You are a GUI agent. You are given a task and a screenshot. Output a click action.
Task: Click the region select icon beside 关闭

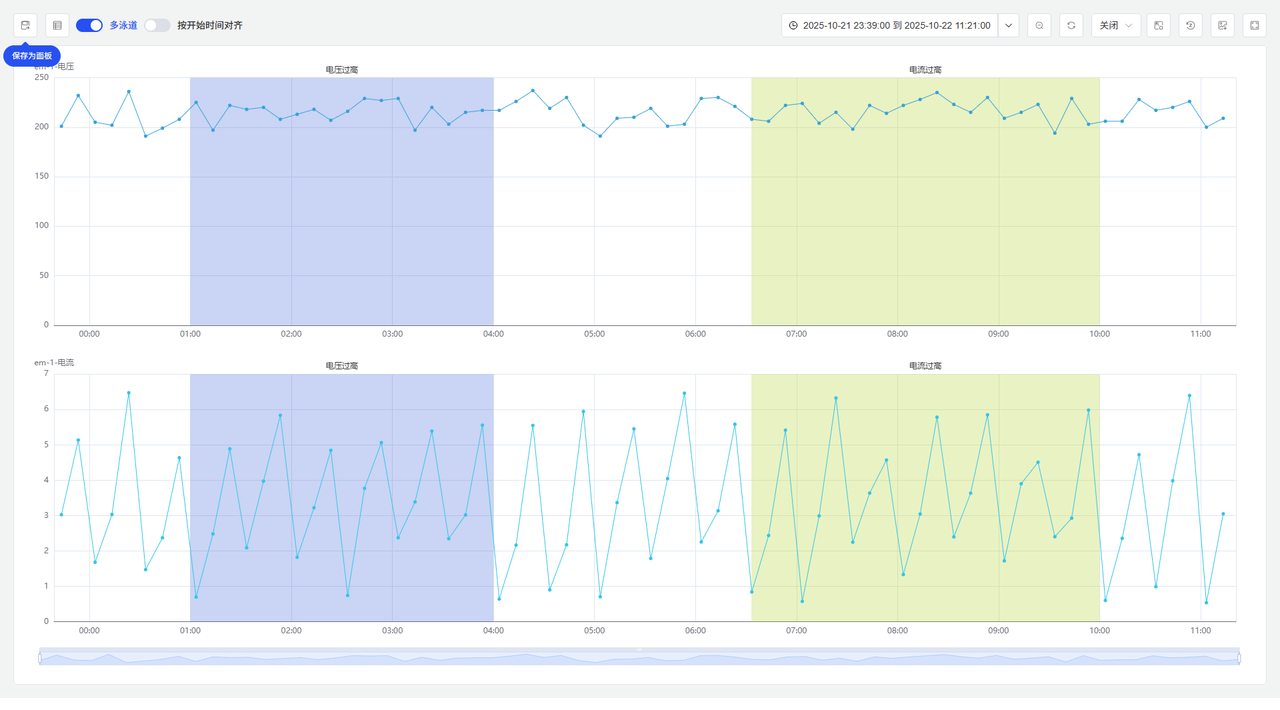[1158, 25]
